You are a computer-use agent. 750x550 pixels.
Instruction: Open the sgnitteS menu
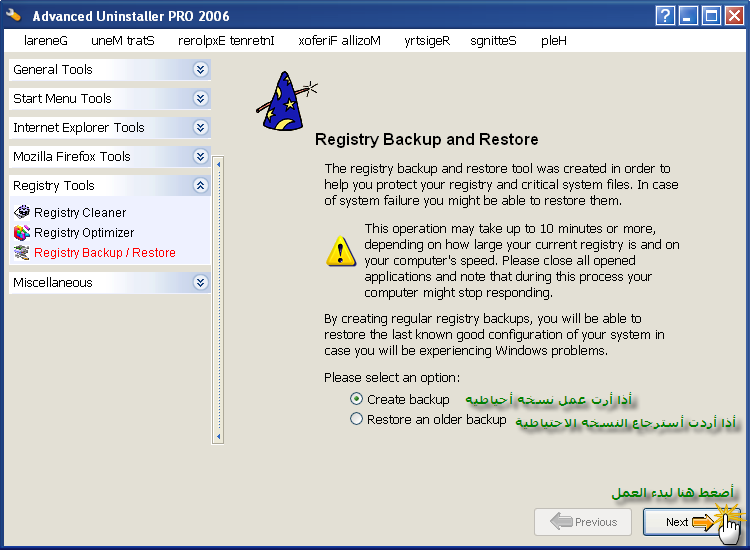pyautogui.click(x=493, y=41)
